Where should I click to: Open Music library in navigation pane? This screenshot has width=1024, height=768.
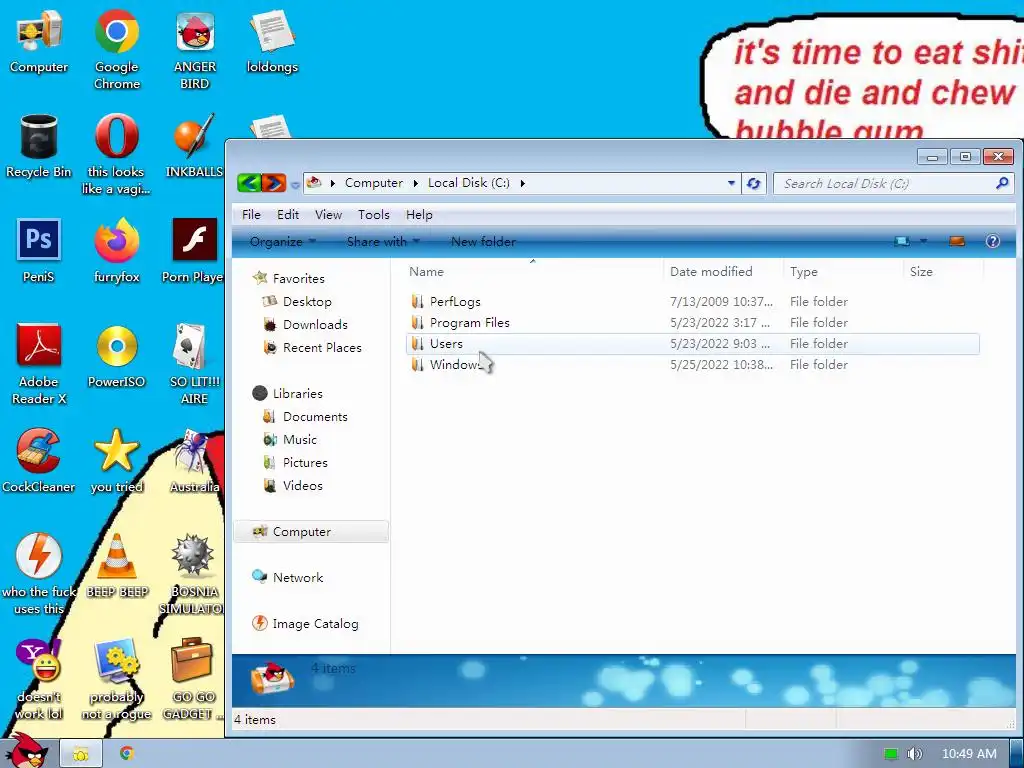point(300,440)
